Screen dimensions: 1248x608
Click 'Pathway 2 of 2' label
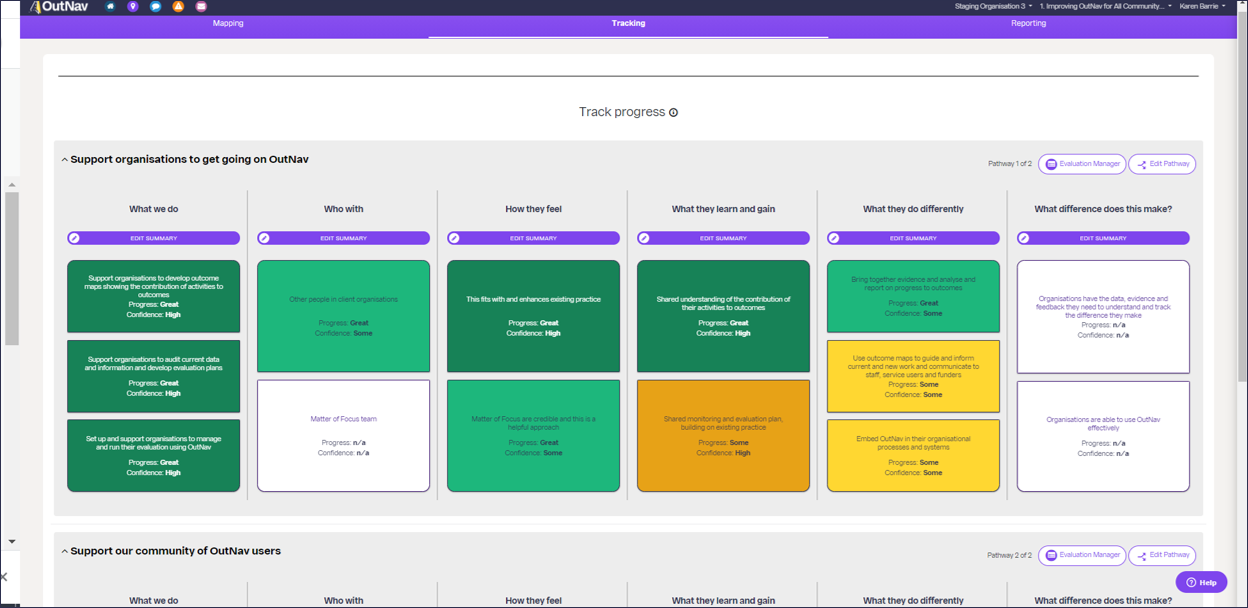coord(1009,555)
